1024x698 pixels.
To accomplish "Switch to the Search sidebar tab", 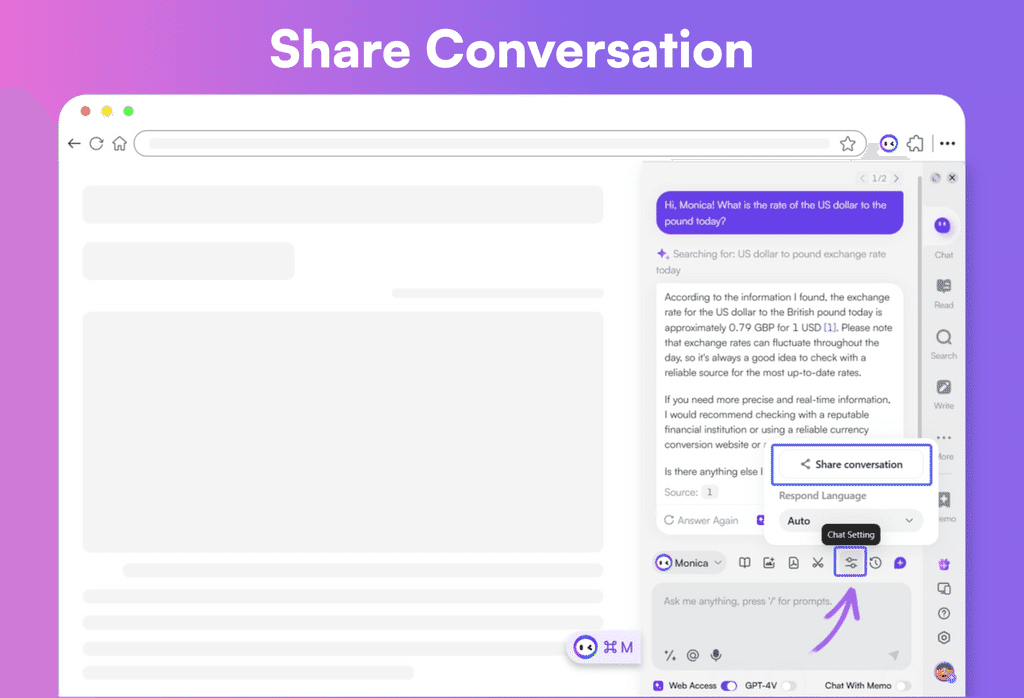I will click(943, 343).
